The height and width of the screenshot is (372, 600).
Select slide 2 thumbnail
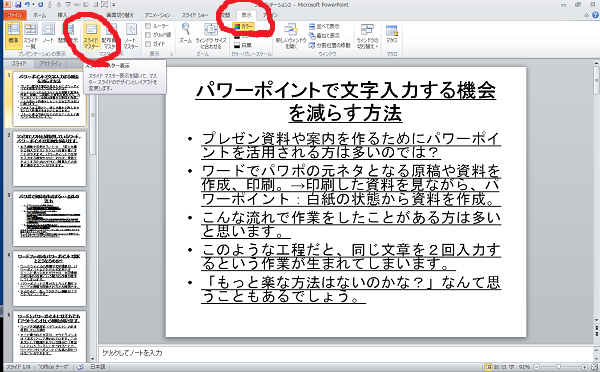pyautogui.click(x=49, y=159)
